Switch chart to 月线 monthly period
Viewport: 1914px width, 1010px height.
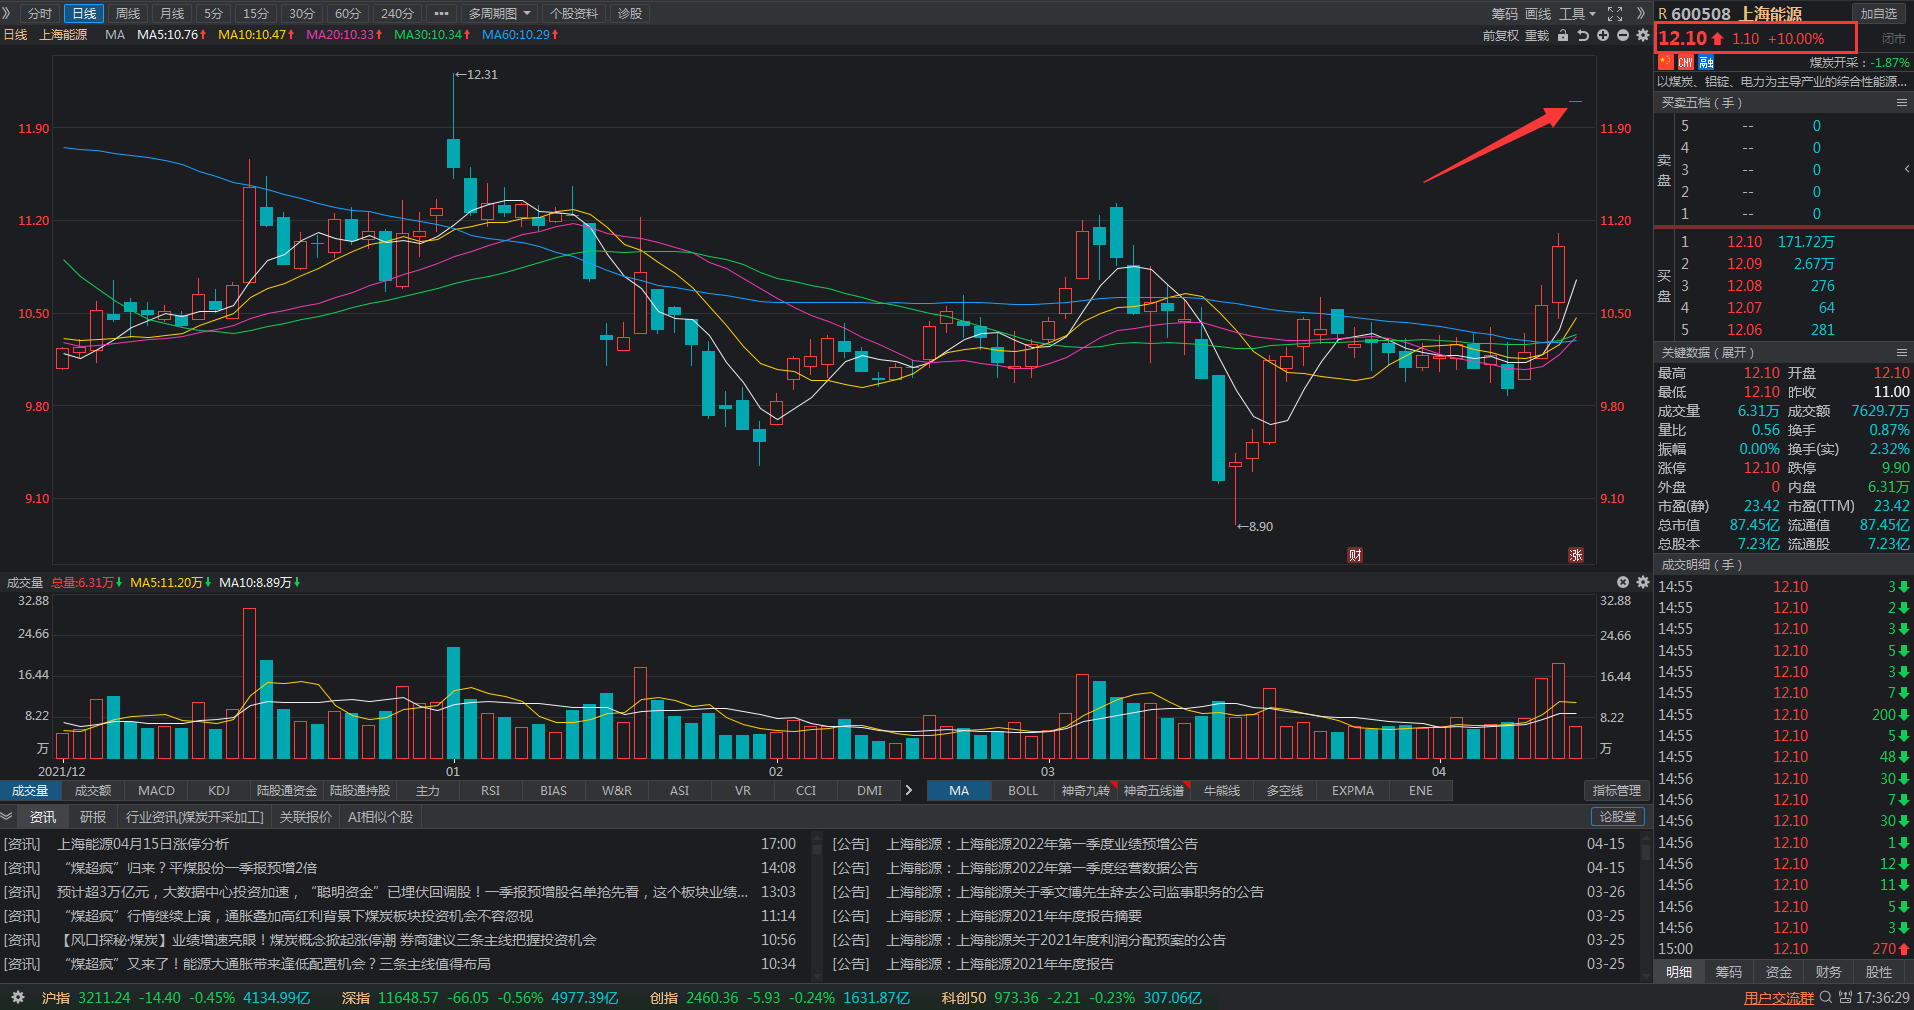click(172, 13)
